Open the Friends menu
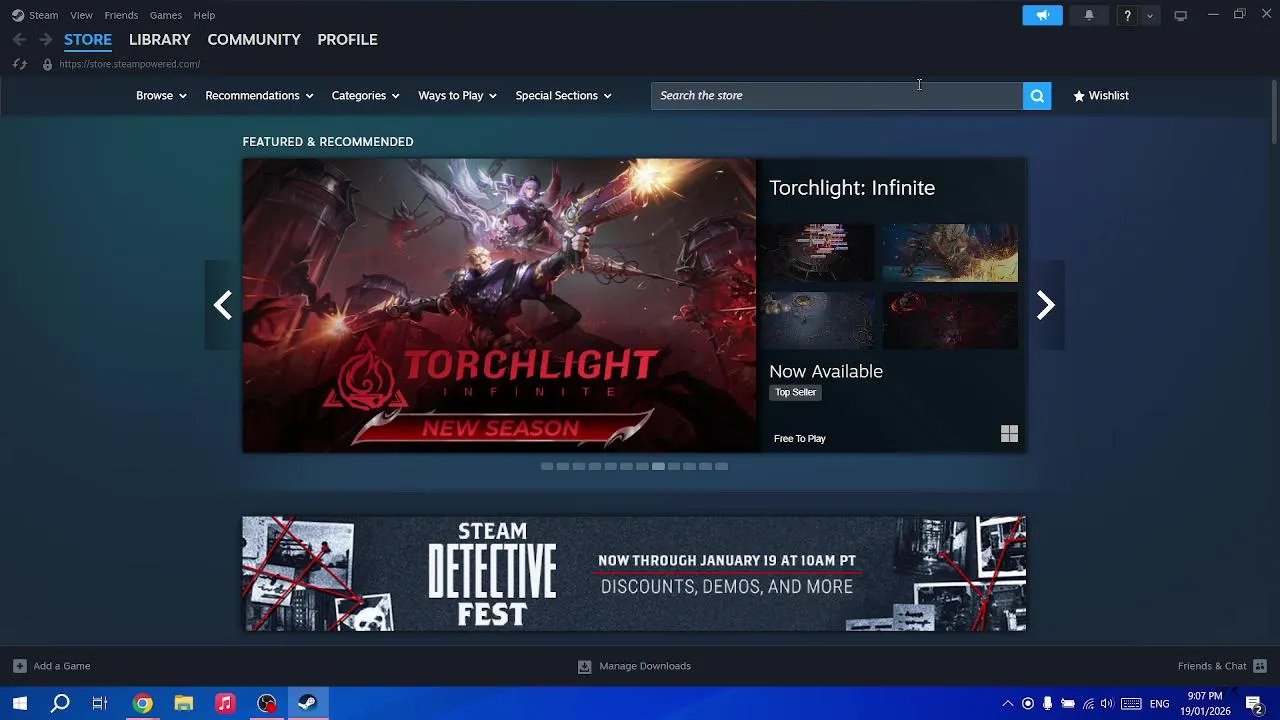This screenshot has height=720, width=1280. point(121,15)
